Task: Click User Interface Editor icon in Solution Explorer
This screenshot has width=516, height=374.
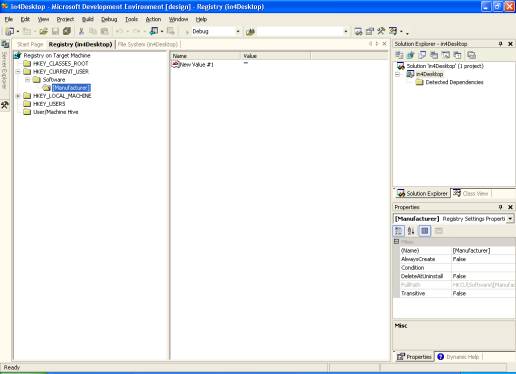Action: click(x=434, y=55)
